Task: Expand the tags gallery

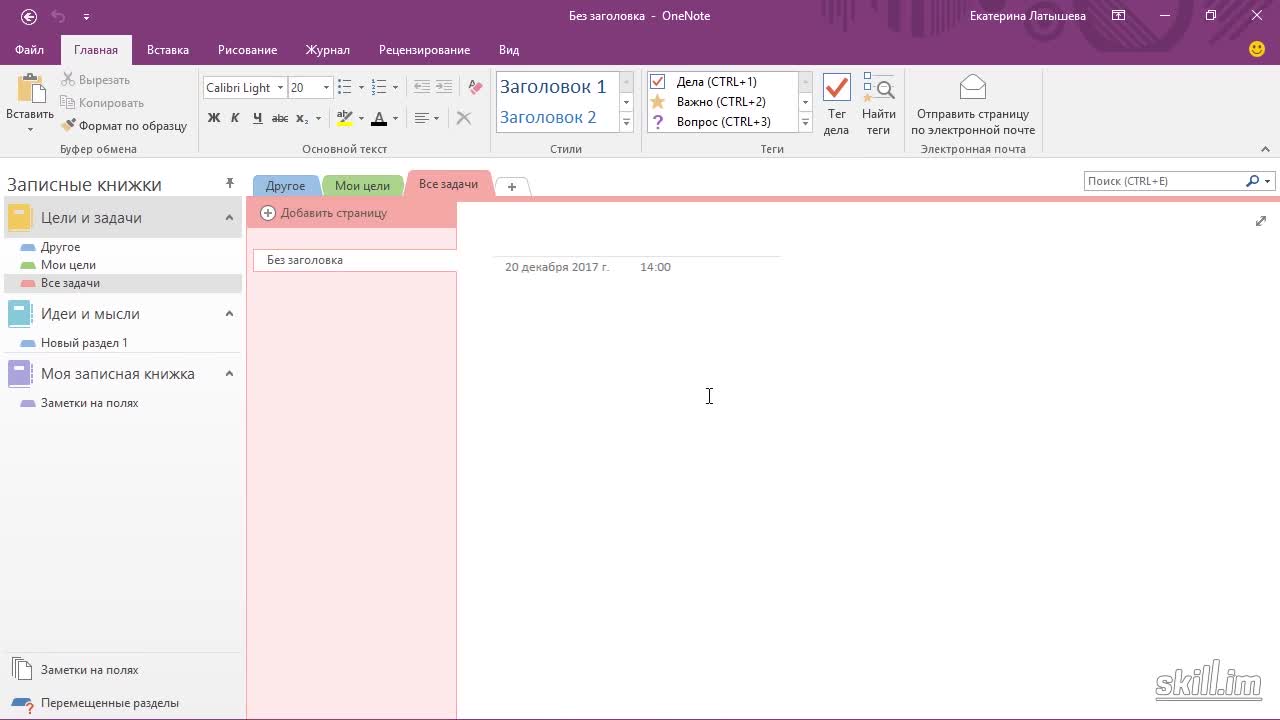Action: (805, 123)
